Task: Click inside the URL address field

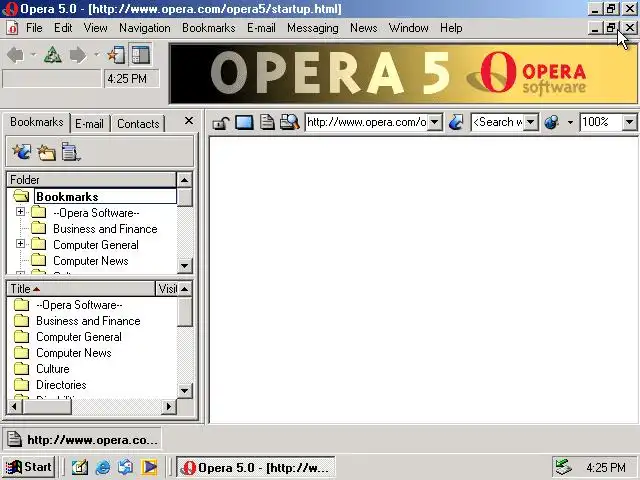Action: click(367, 122)
